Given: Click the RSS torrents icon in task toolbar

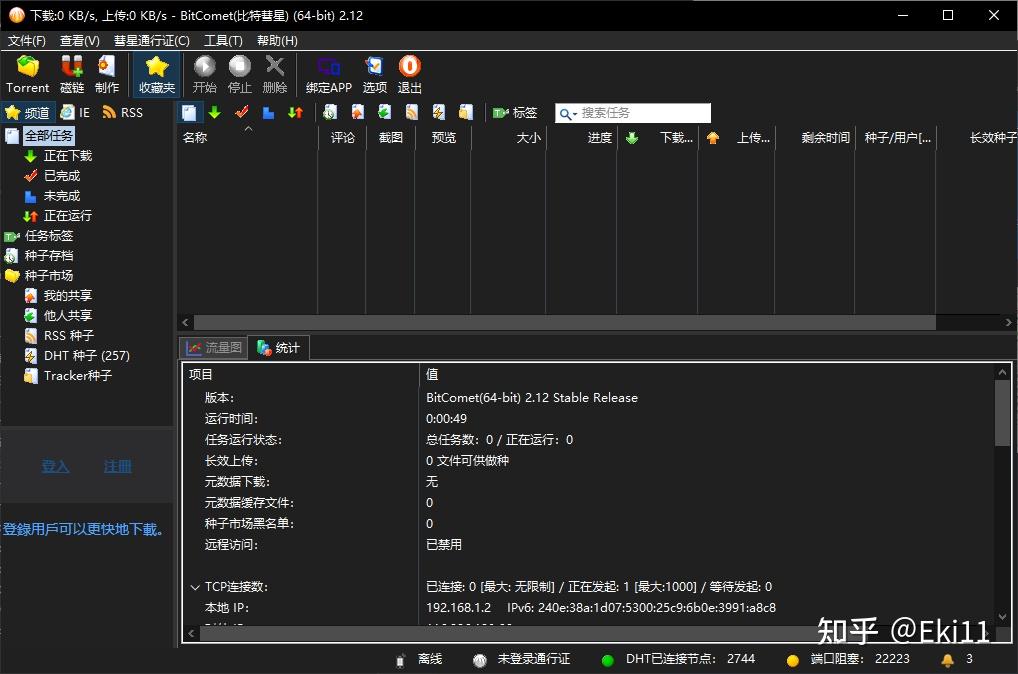Looking at the screenshot, I should (412, 113).
